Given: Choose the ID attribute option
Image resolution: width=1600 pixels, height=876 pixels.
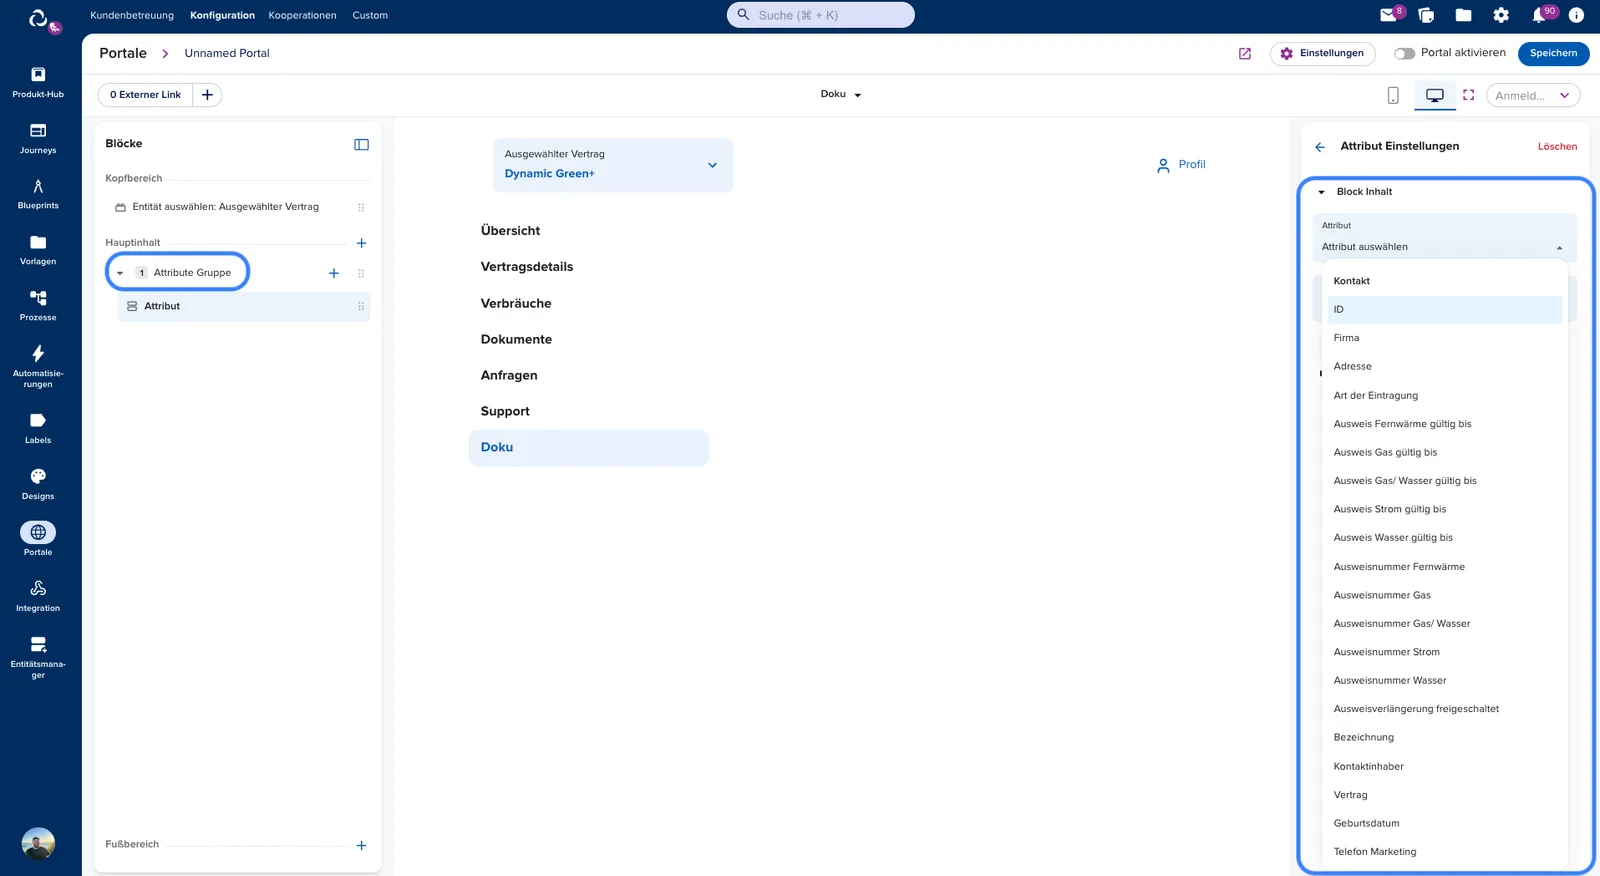Looking at the screenshot, I should (x=1444, y=310).
